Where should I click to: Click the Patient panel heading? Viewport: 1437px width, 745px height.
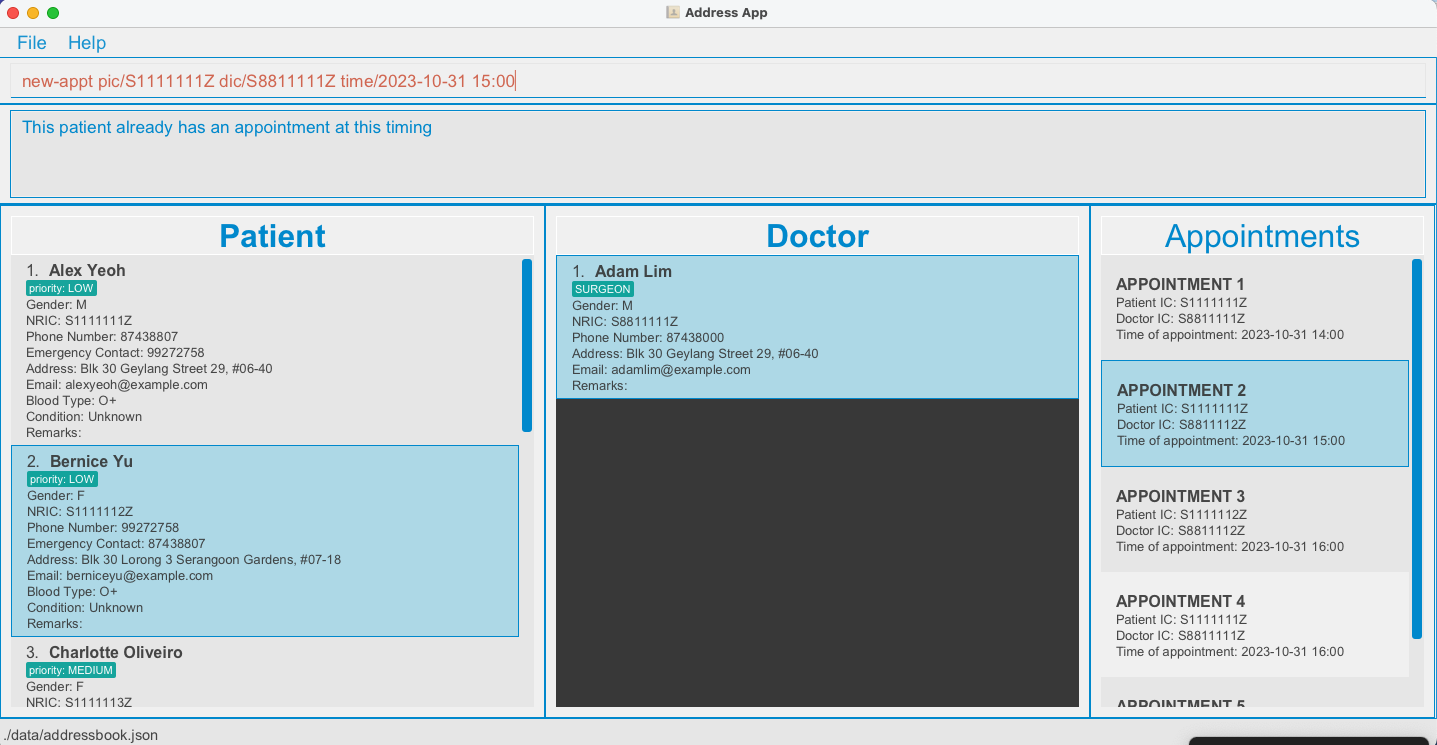point(272,236)
